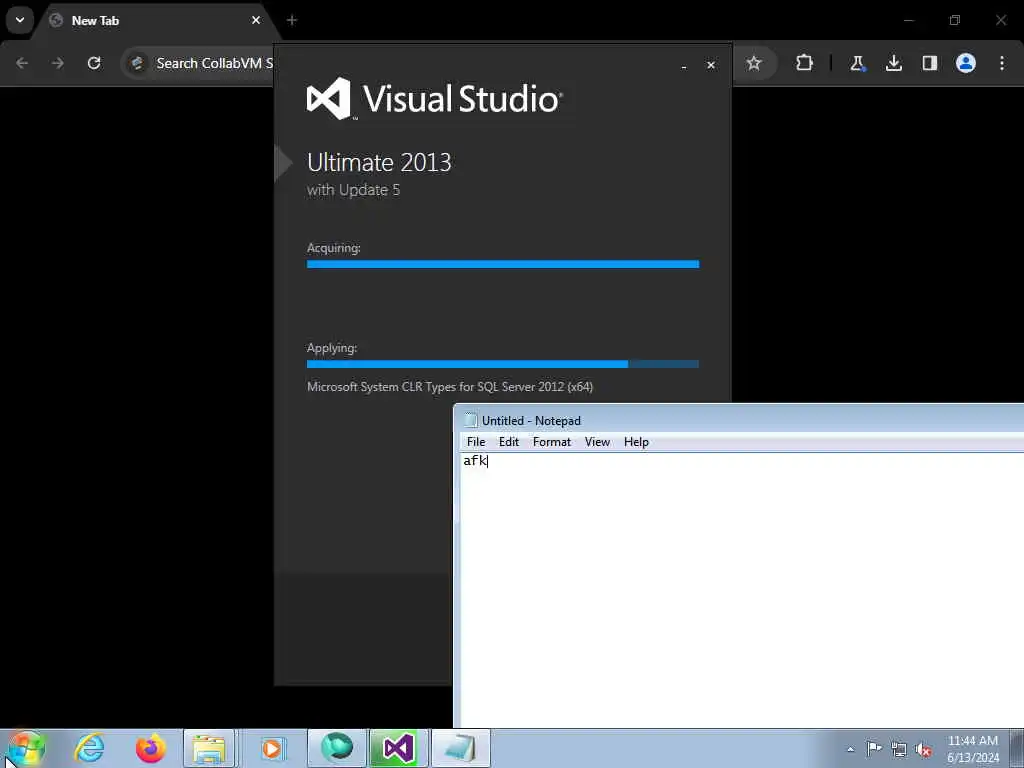The width and height of the screenshot is (1024, 768).
Task: Open Chrome's downloads icon
Action: point(893,63)
